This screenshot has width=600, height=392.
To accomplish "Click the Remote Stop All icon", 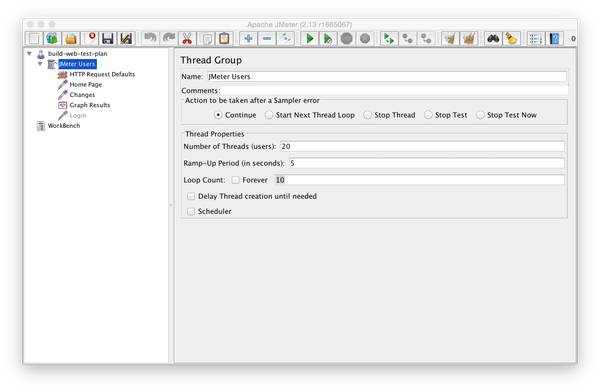I will coord(408,39).
